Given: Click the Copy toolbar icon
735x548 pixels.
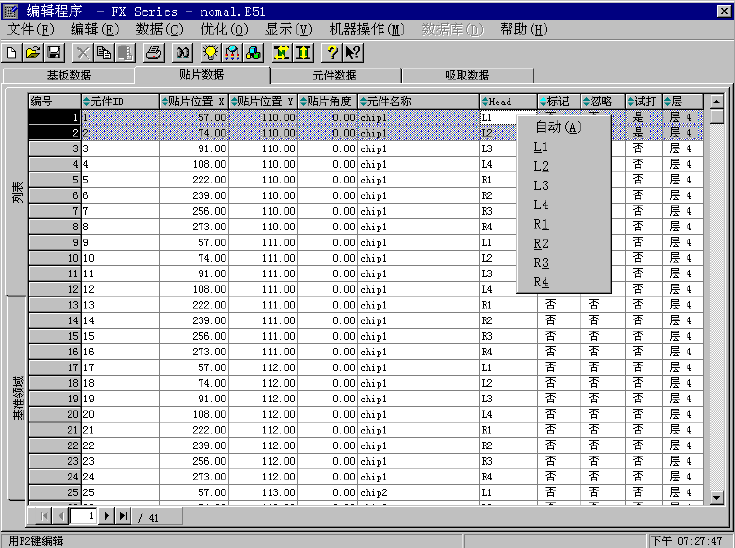Looking at the screenshot, I should (104, 52).
